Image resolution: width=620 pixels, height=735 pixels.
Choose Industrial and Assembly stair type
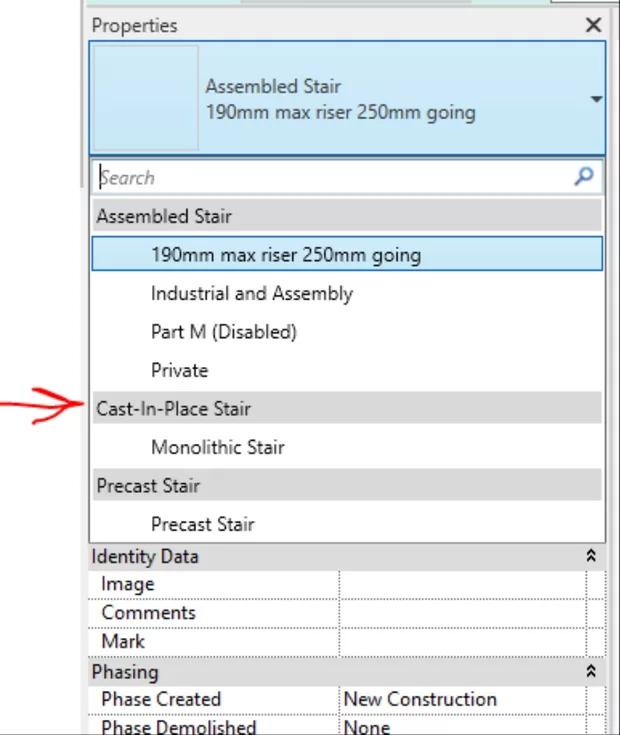pos(252,293)
